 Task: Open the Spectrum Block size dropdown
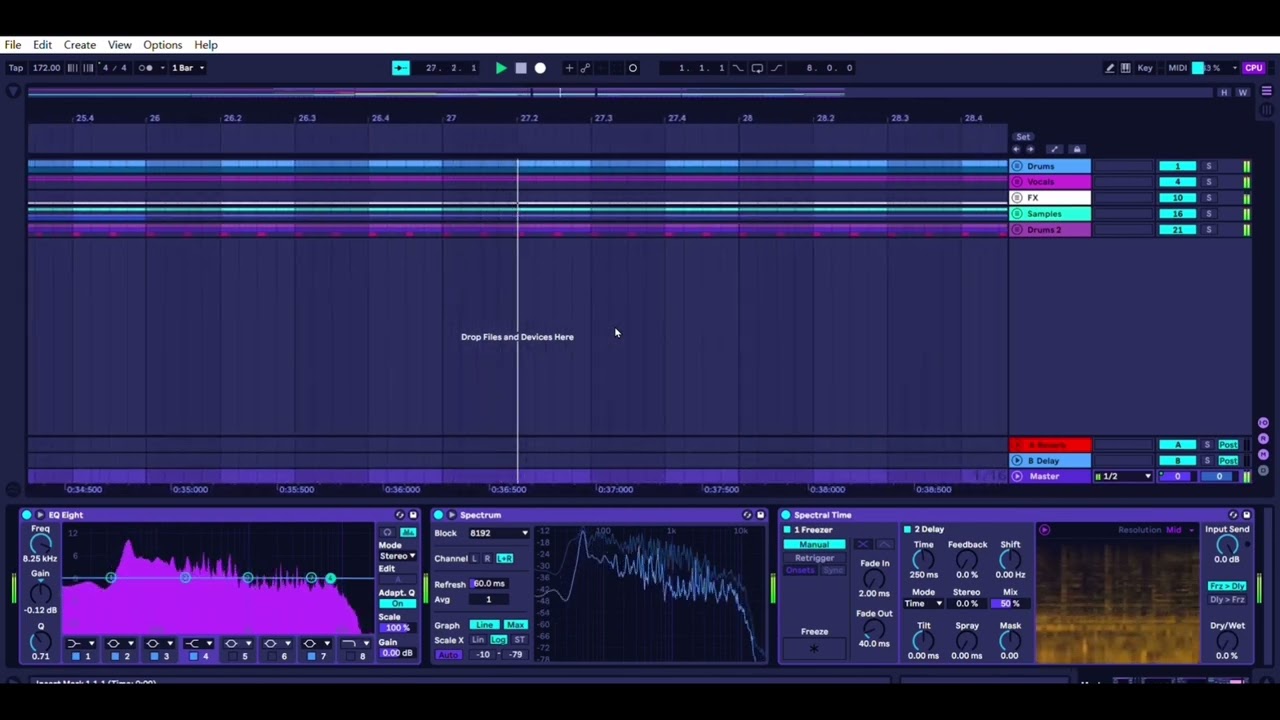(x=498, y=533)
